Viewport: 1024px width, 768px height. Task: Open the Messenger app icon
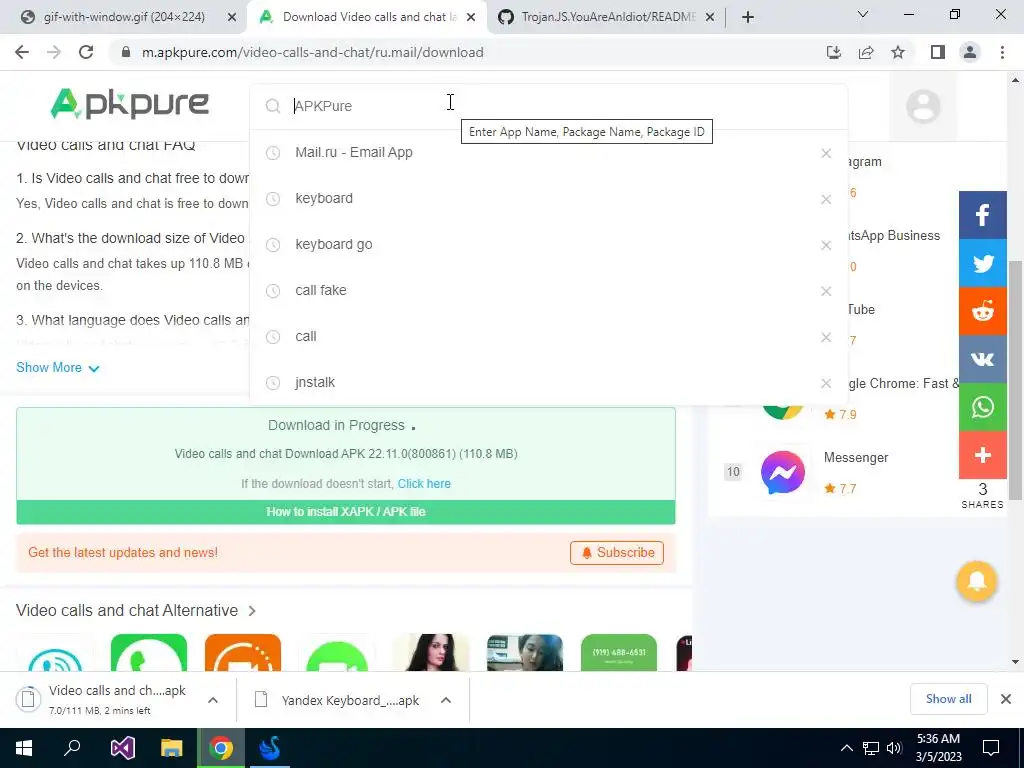click(782, 472)
